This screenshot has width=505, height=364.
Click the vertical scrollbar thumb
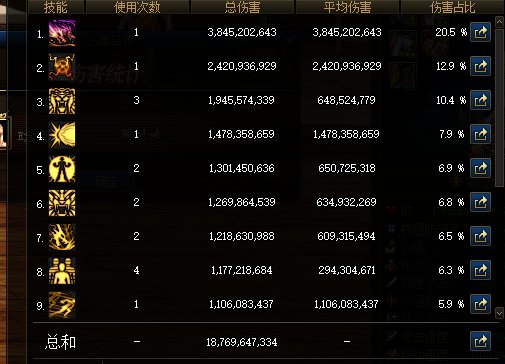pyautogui.click(x=499, y=108)
